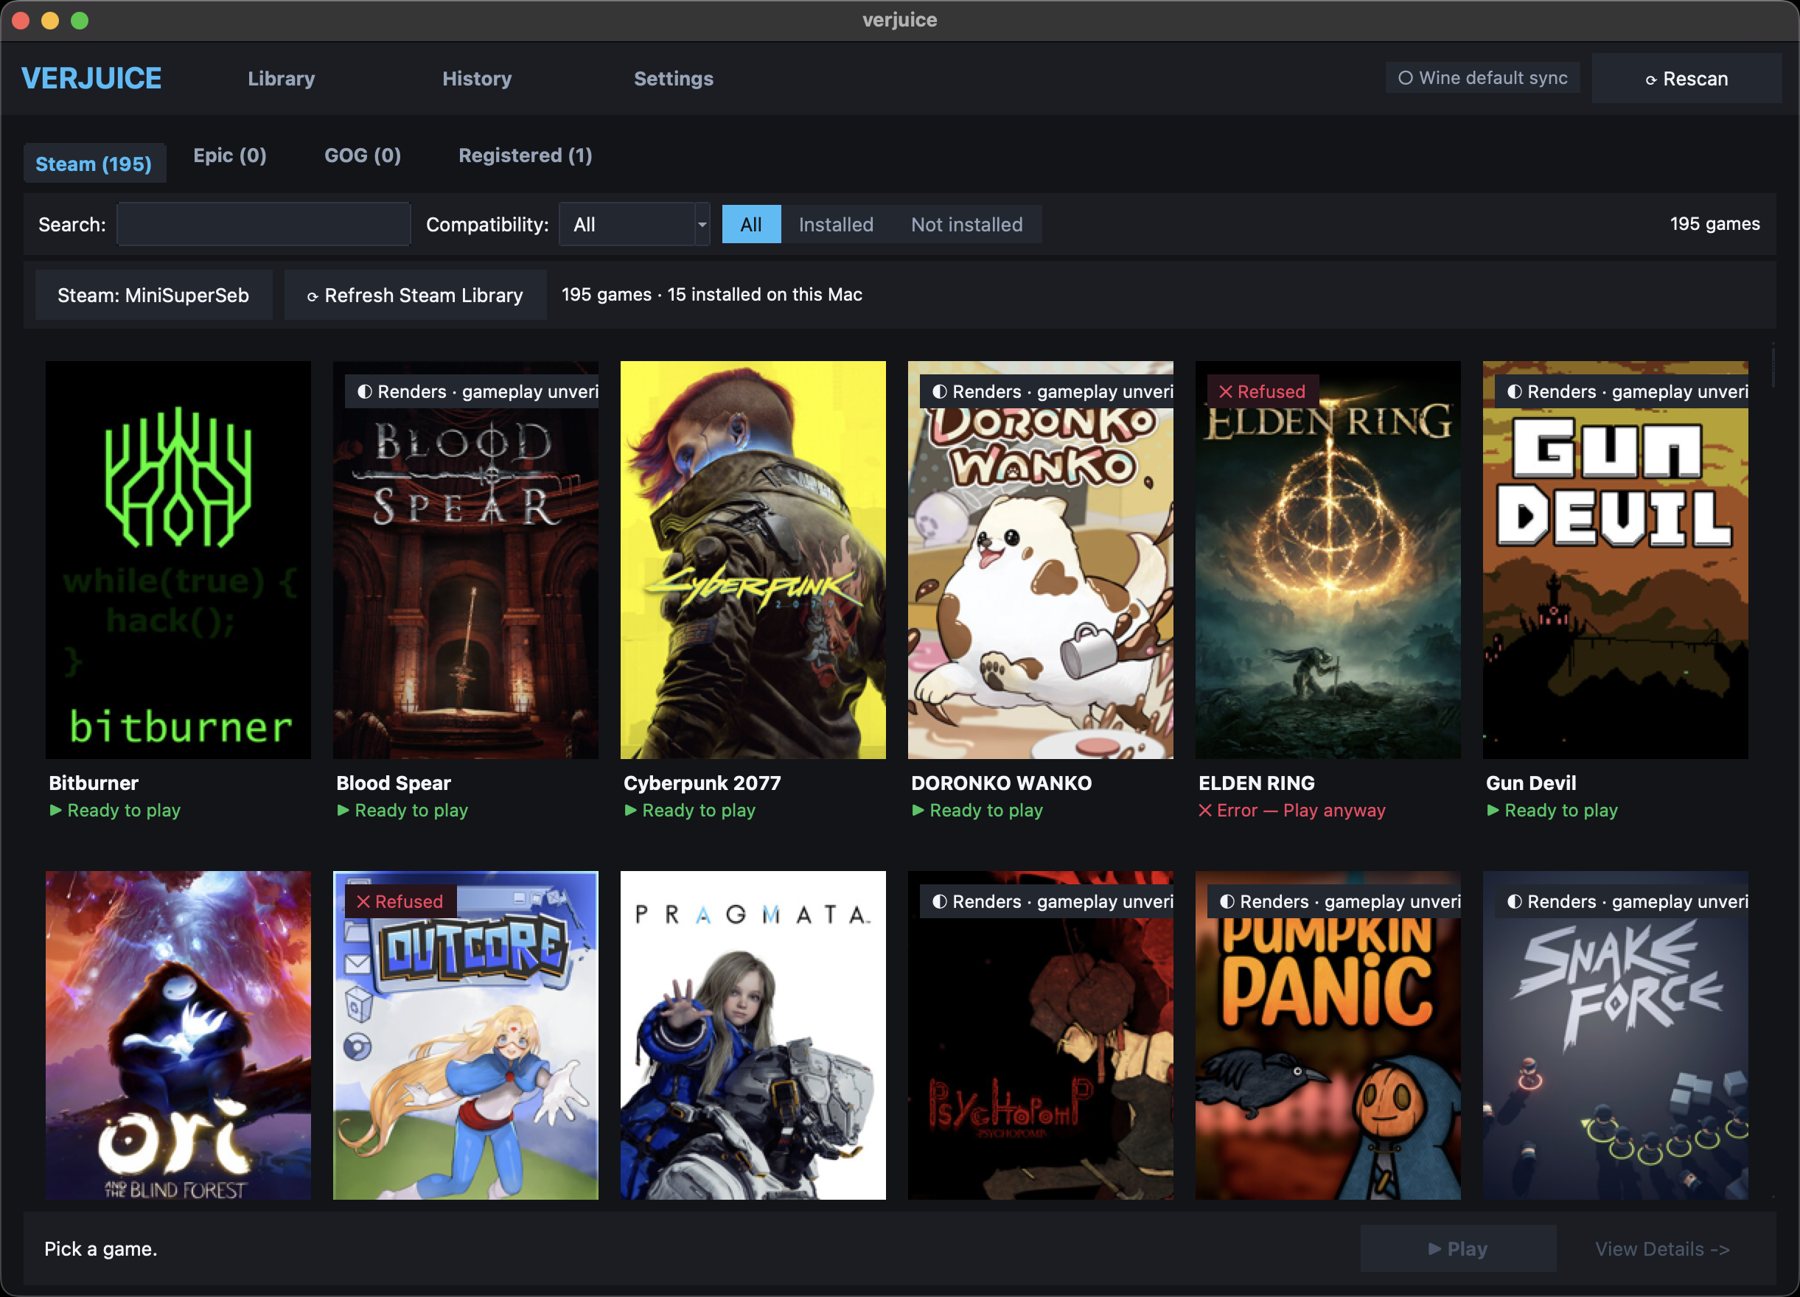Screen dimensions: 1800x1297
Task: Click Renders badge on Gun Devil
Action: tap(1622, 391)
